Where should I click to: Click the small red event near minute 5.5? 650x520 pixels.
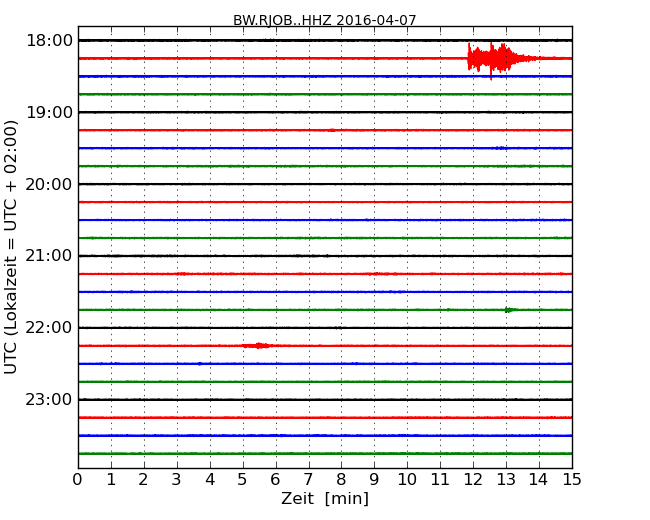click(257, 345)
